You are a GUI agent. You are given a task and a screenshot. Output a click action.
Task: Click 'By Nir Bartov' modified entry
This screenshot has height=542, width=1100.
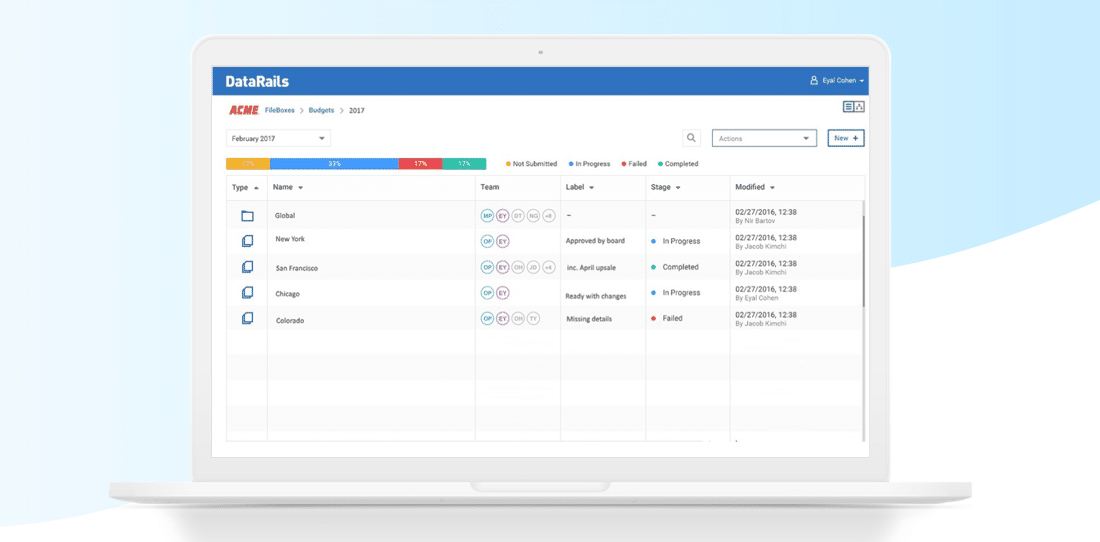click(x=756, y=221)
